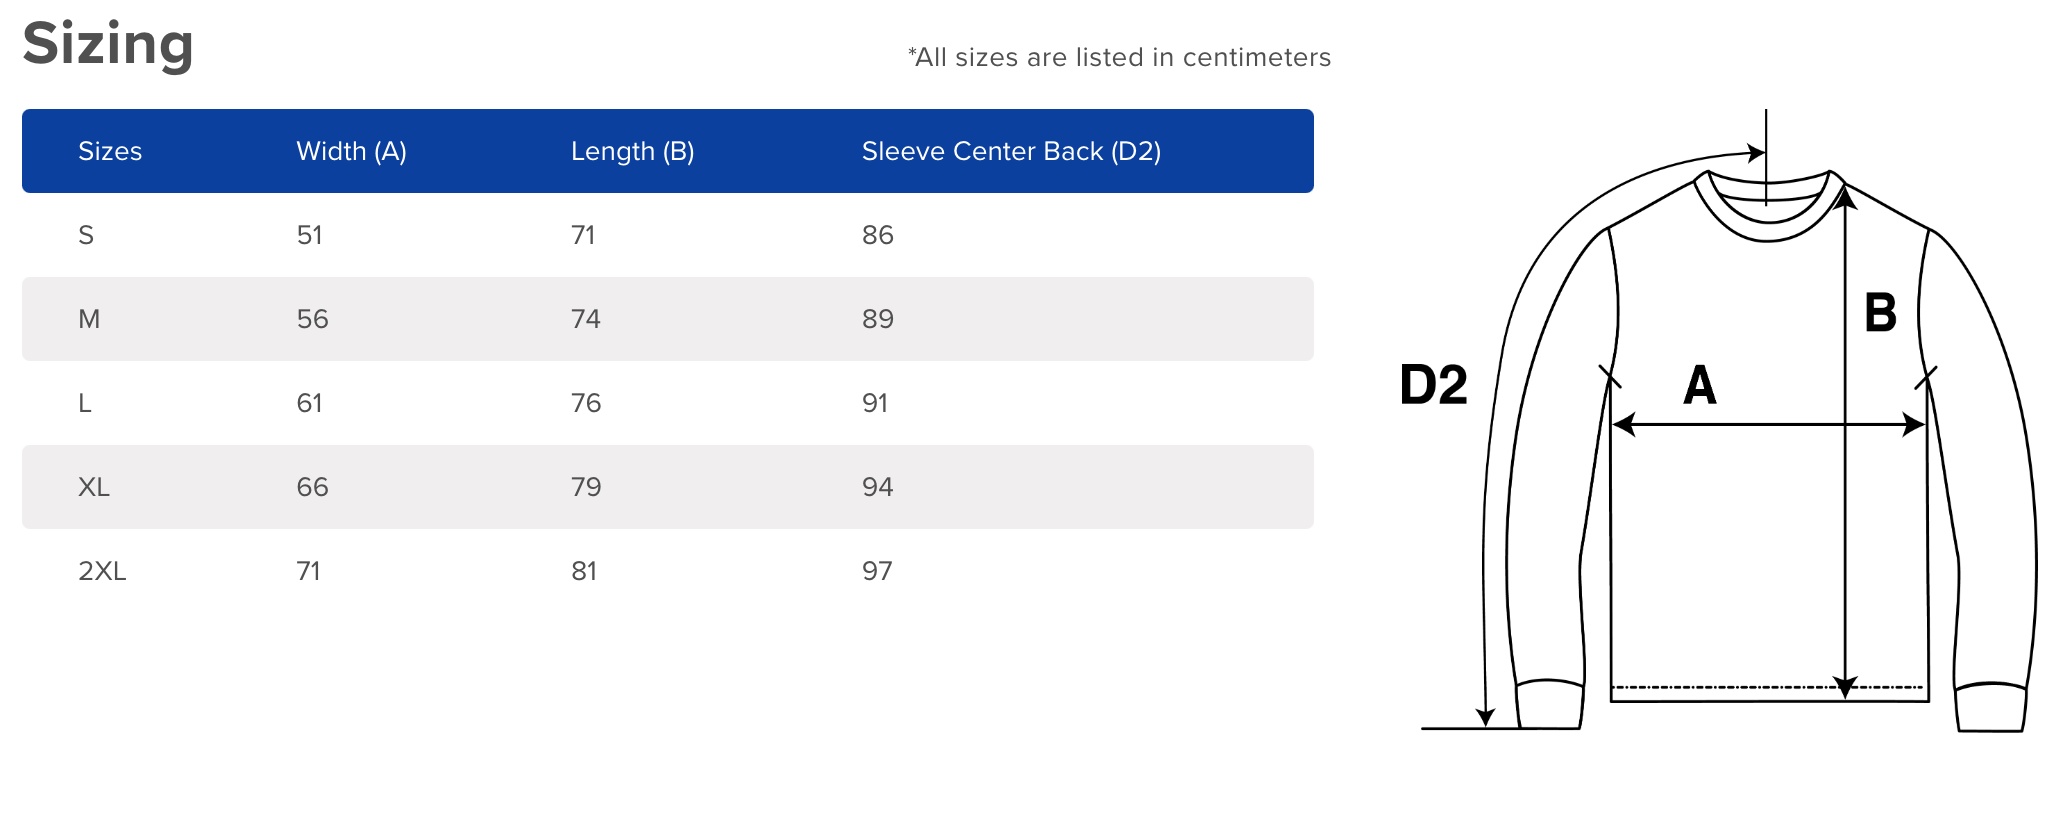Click the D2 label on sweater diagram
Screen dimensions: 2066x830
coord(1433,384)
